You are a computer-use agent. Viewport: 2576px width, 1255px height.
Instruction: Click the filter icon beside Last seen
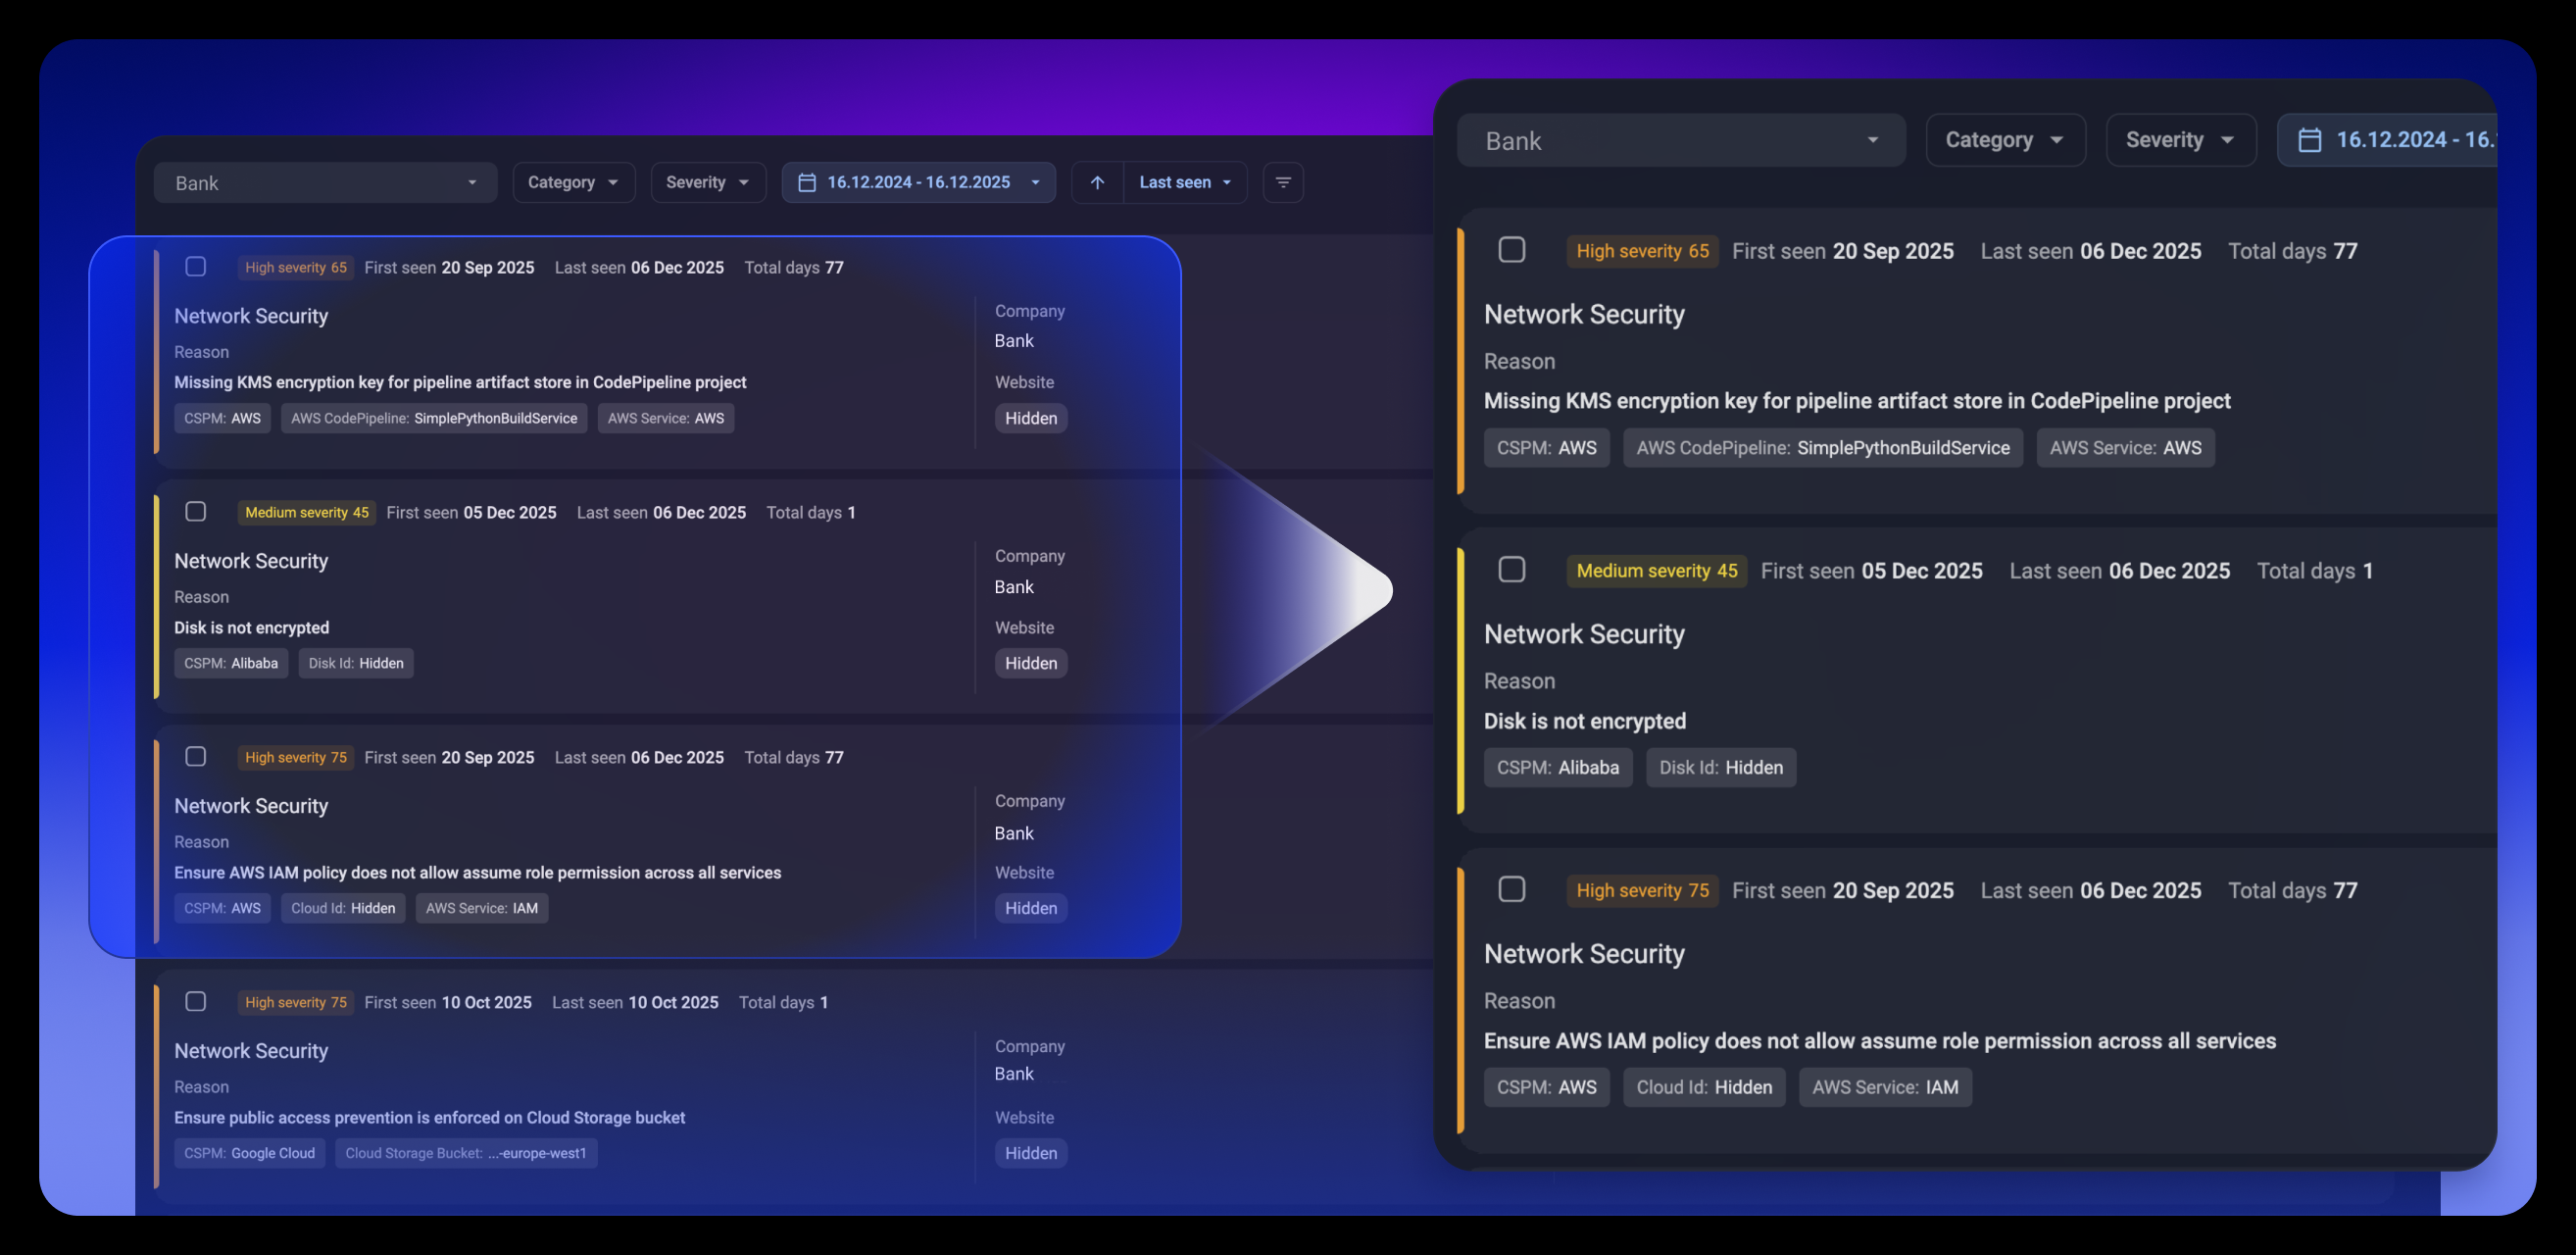(x=1283, y=182)
